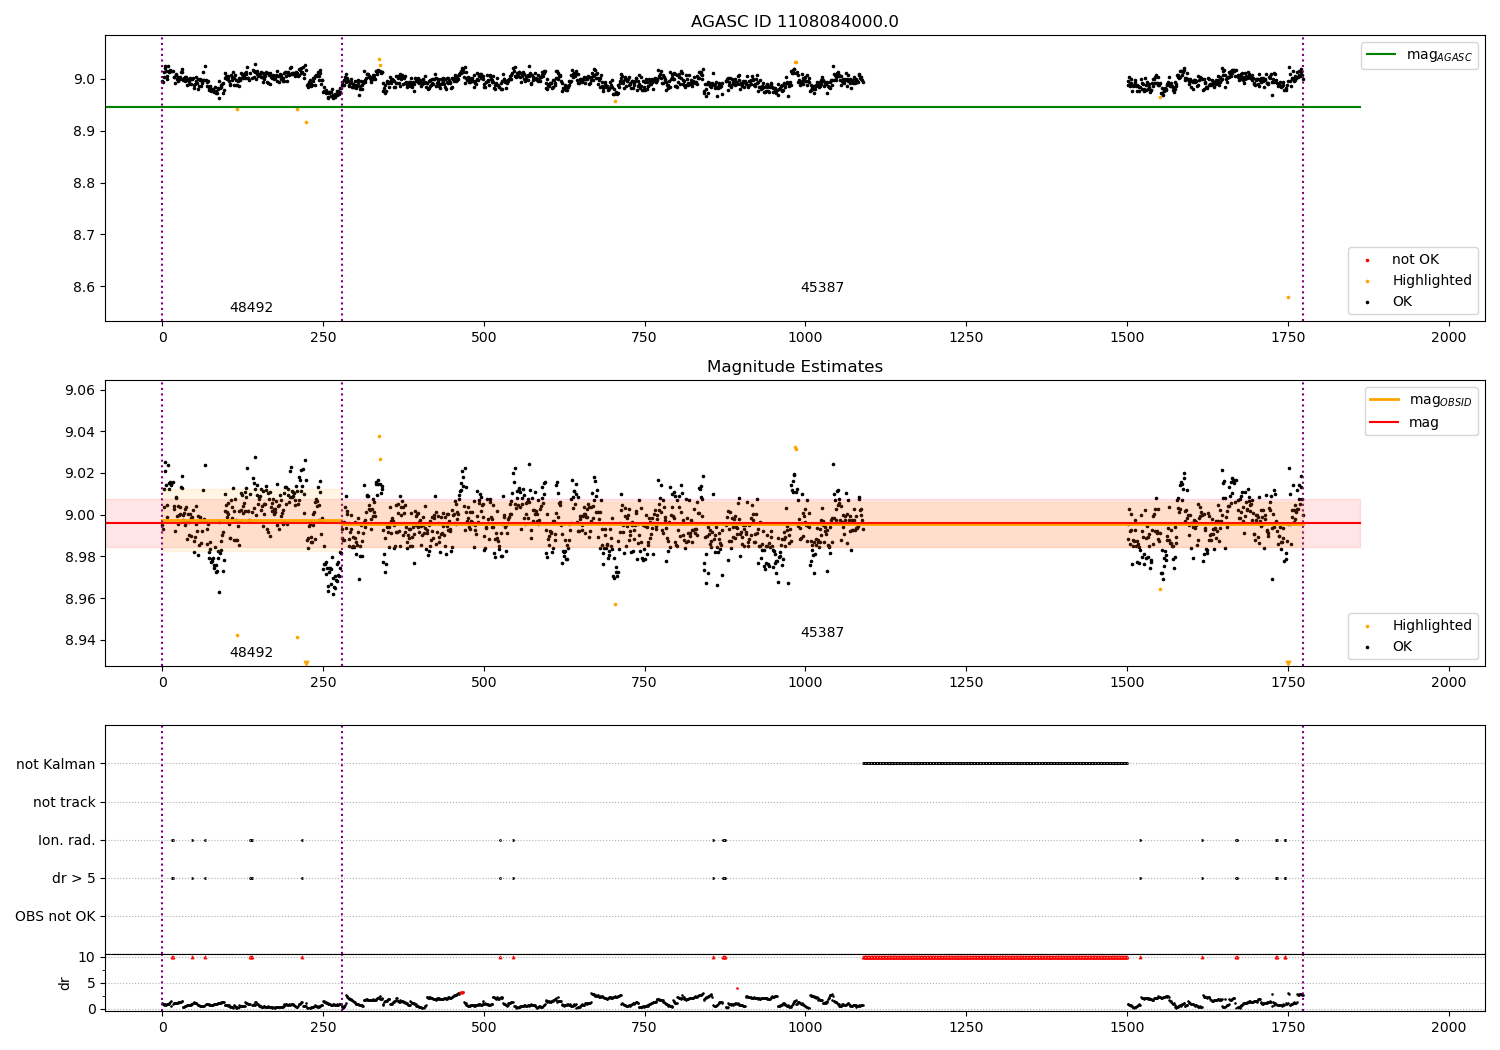Click y-axis tick 9.02 in middle plot
The width and height of the screenshot is (1500, 1050).
click(x=80, y=474)
